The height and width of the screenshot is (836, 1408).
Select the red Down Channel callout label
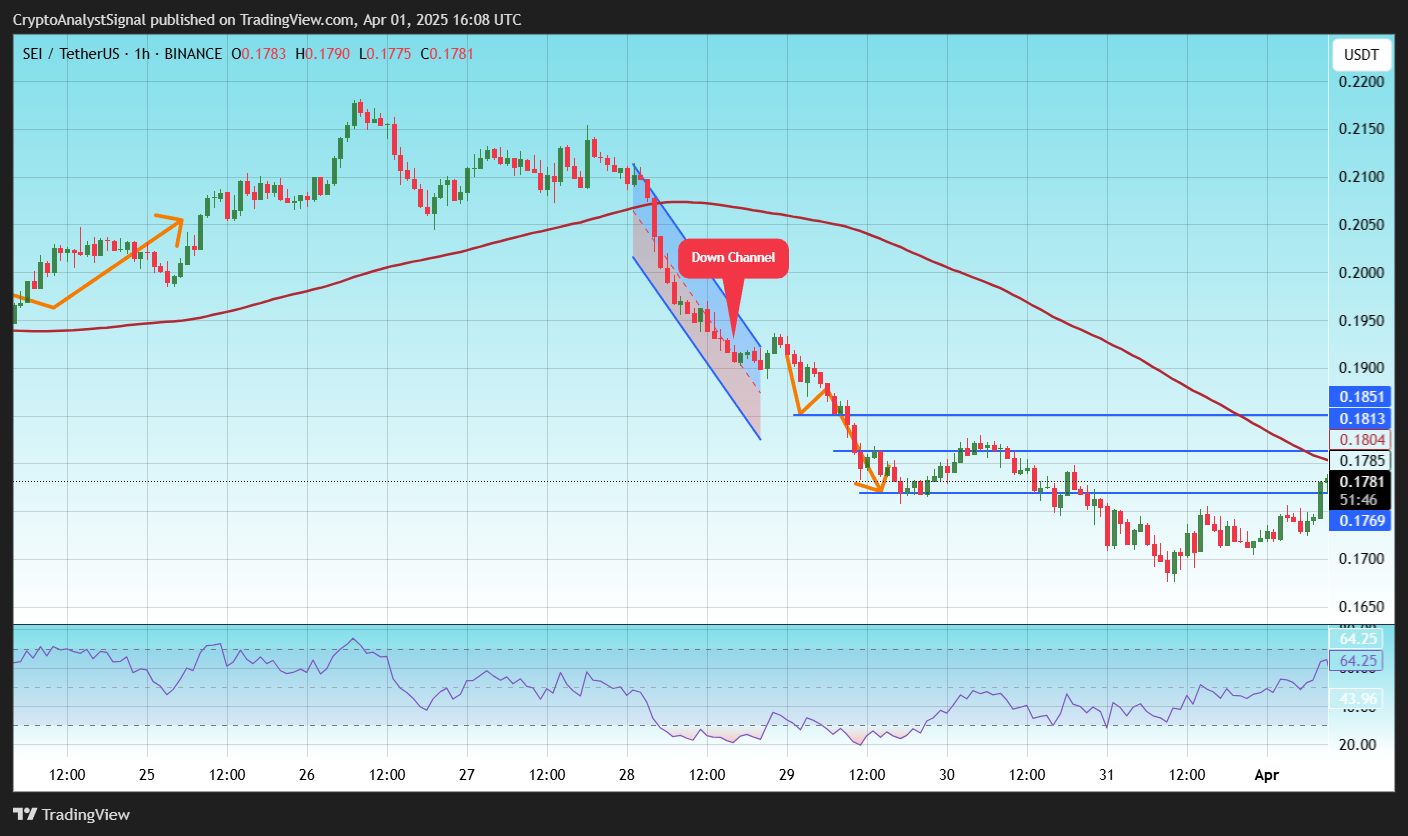[734, 258]
